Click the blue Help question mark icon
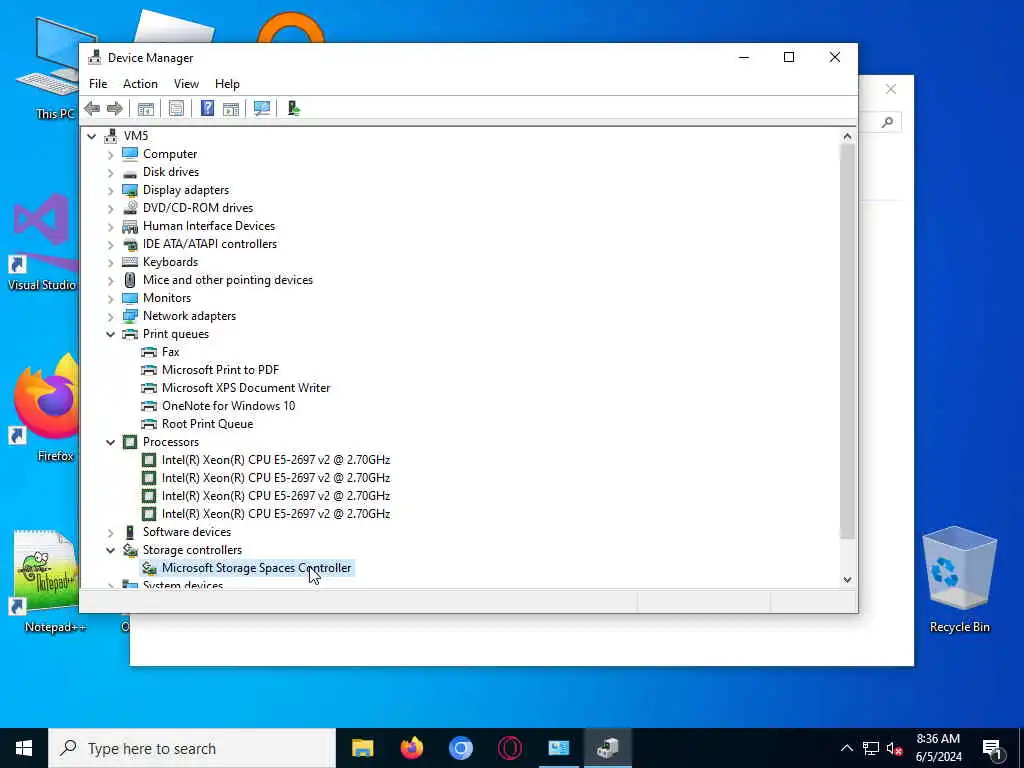 [x=207, y=108]
